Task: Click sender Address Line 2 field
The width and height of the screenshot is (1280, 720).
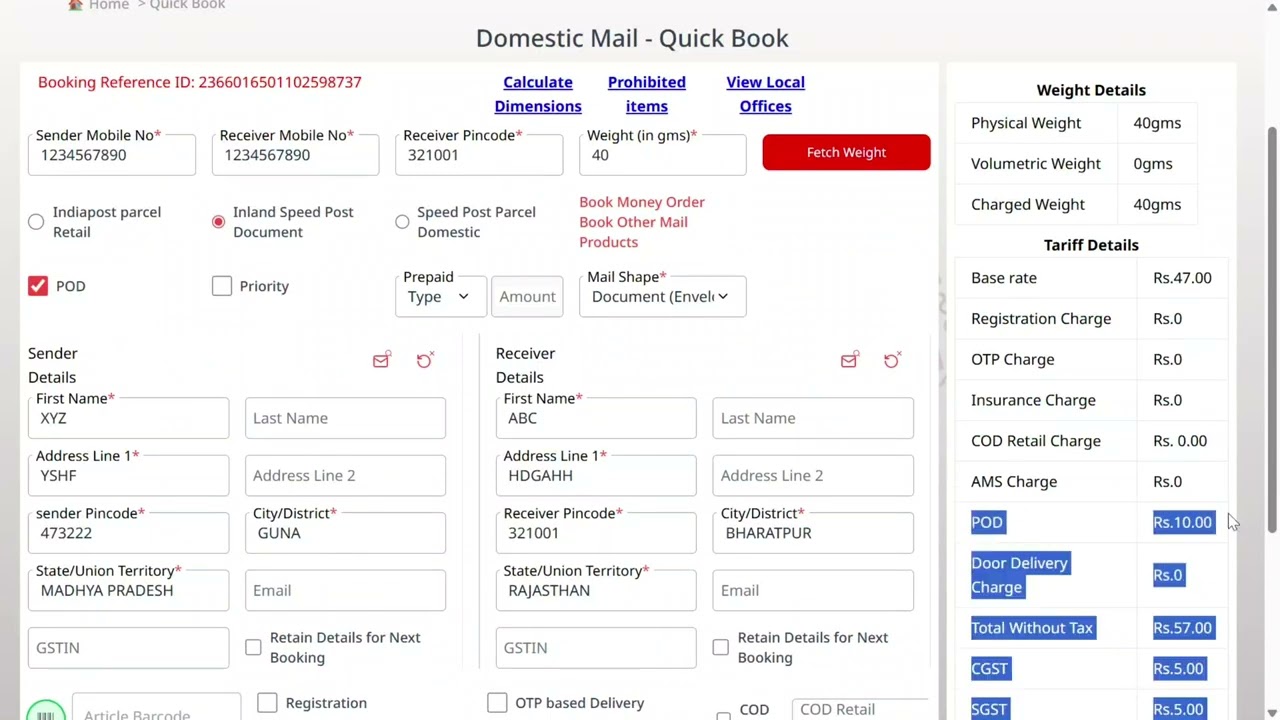Action: tap(345, 476)
